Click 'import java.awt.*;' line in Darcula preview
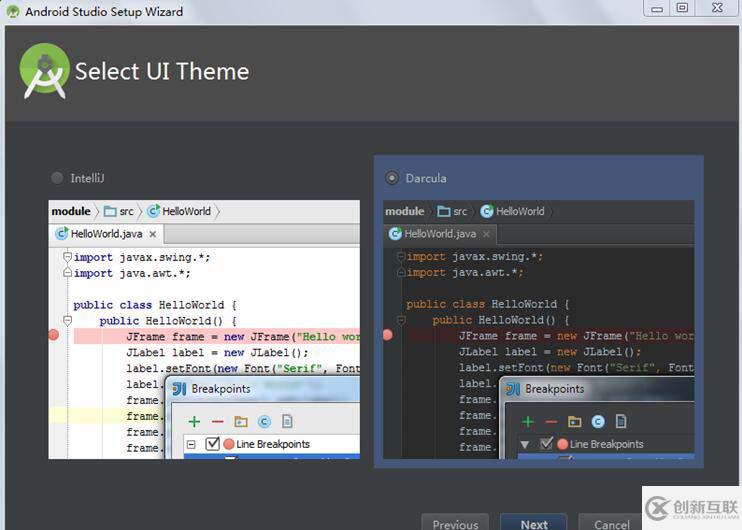The width and height of the screenshot is (742, 530). [465, 273]
